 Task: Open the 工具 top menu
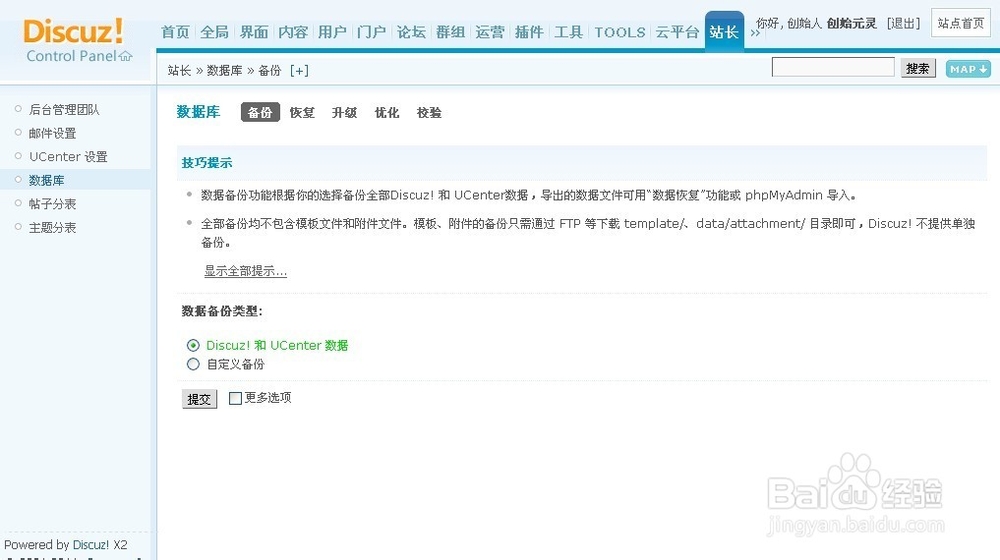tap(569, 32)
